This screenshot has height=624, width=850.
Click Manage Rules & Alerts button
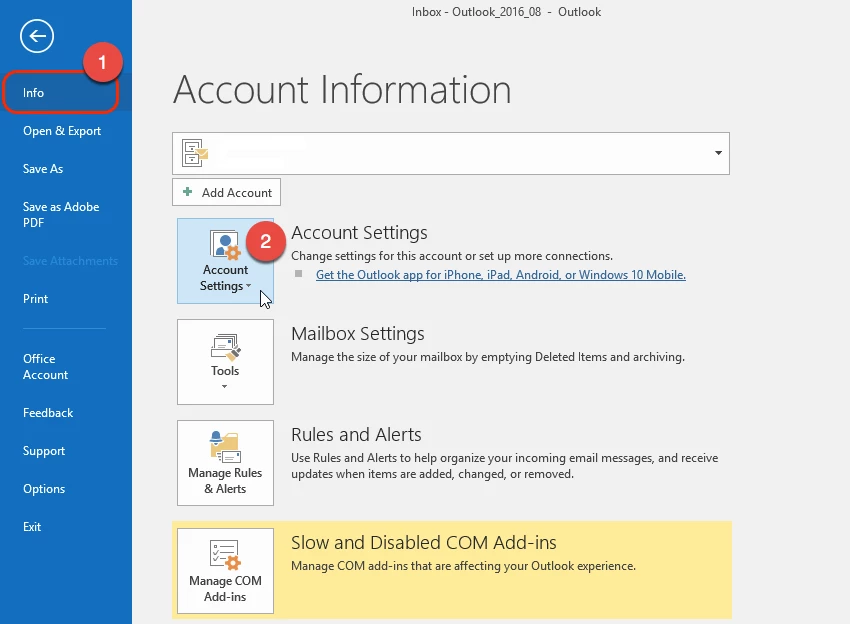pyautogui.click(x=225, y=463)
